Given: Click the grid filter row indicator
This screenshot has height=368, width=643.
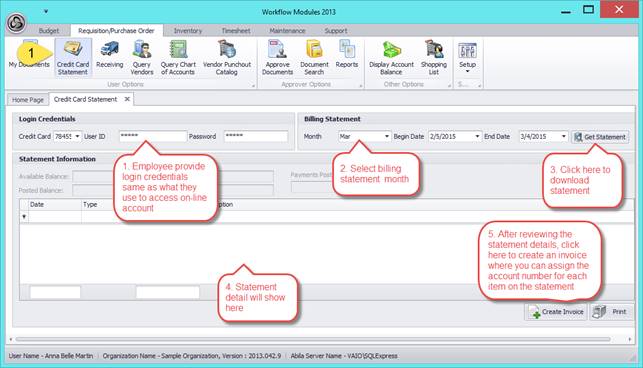Looking at the screenshot, I should pyautogui.click(x=24, y=217).
